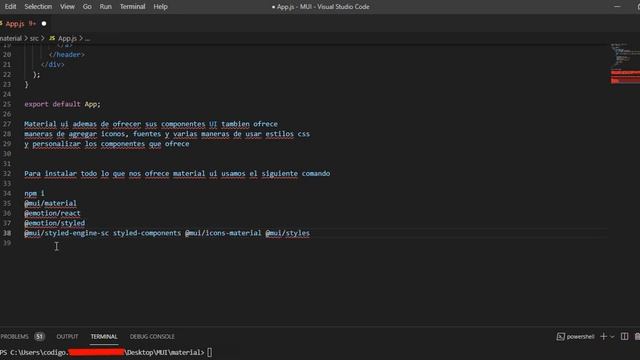
Task: Click line number 38 in gutter
Action: click(7, 233)
